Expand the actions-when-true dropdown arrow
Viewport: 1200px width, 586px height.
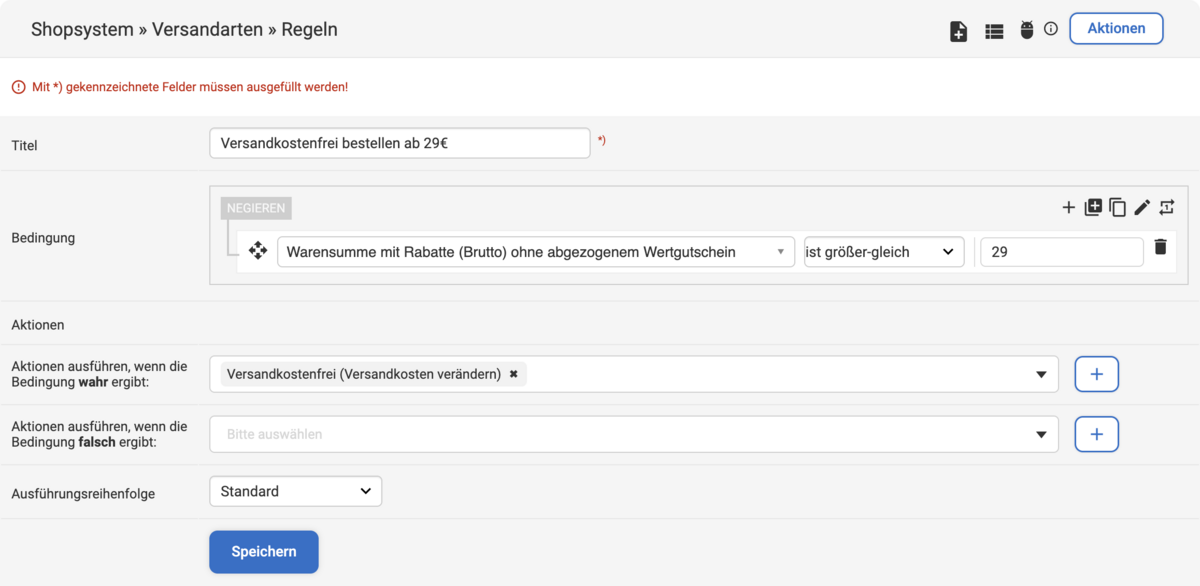[1041, 375]
